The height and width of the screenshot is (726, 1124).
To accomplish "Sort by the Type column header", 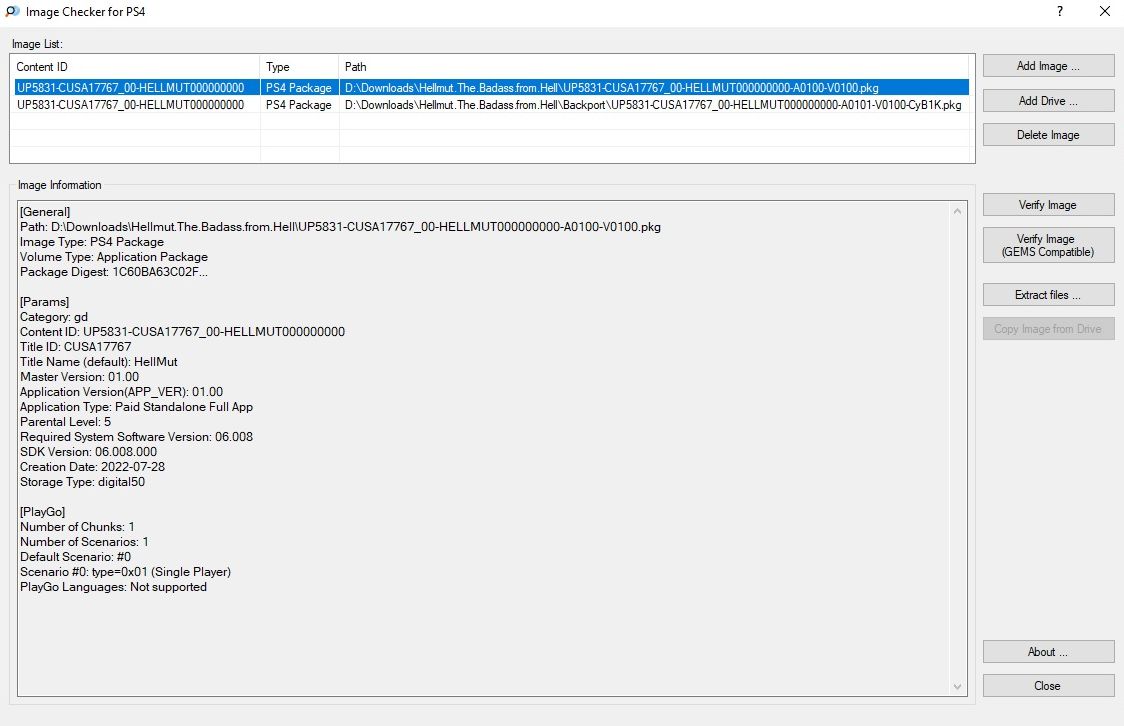I will (299, 67).
